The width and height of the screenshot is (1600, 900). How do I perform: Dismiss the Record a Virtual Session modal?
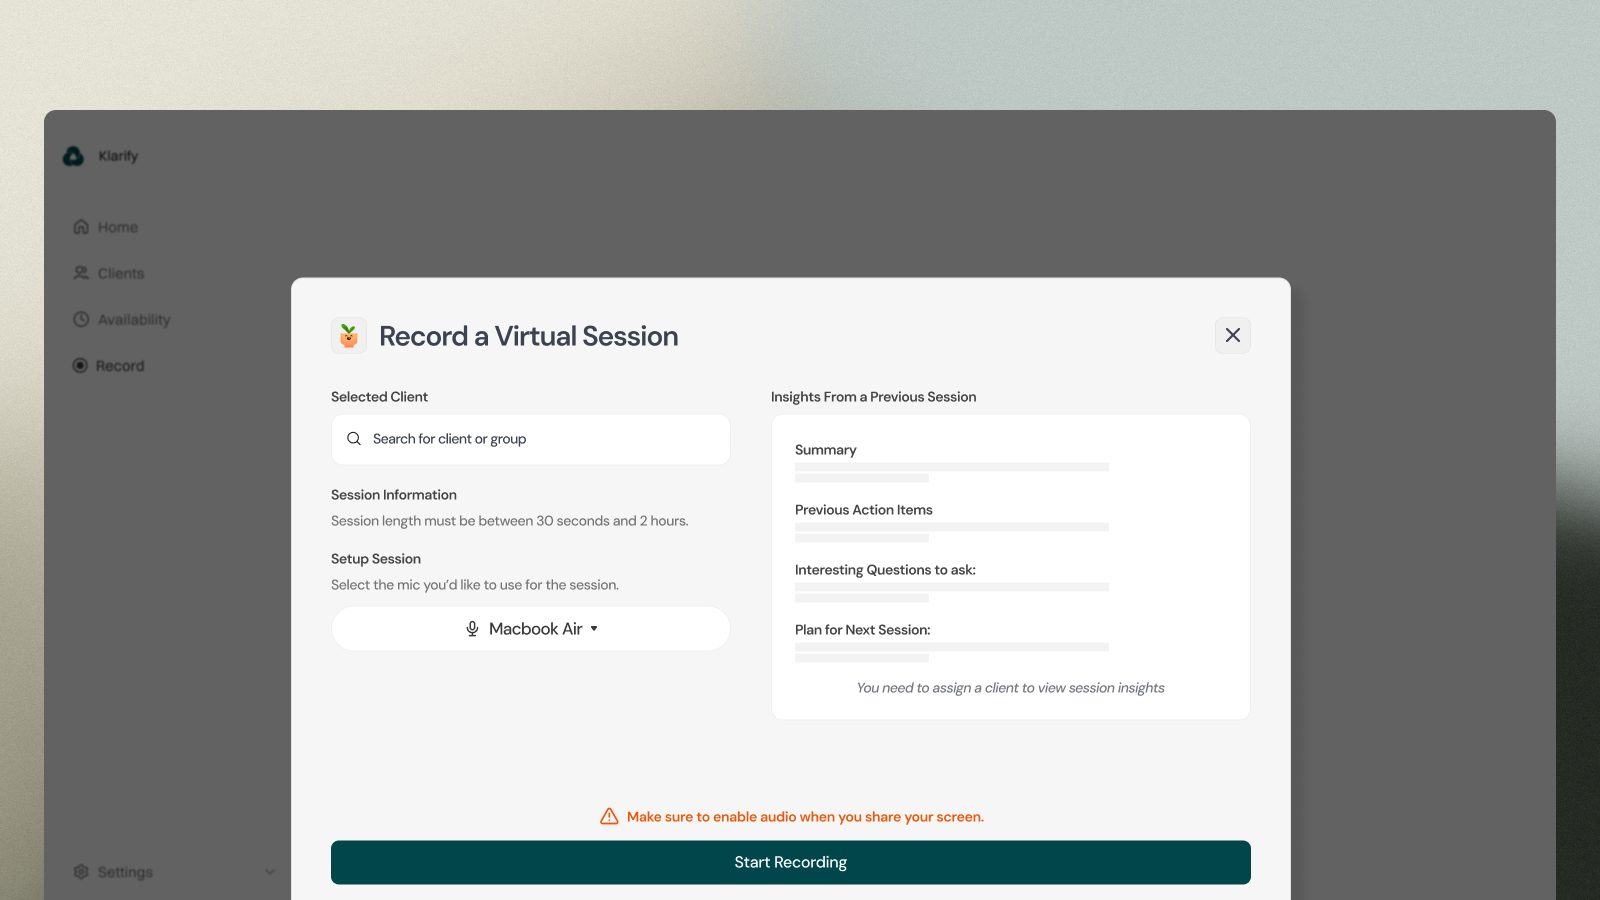pos(1232,335)
